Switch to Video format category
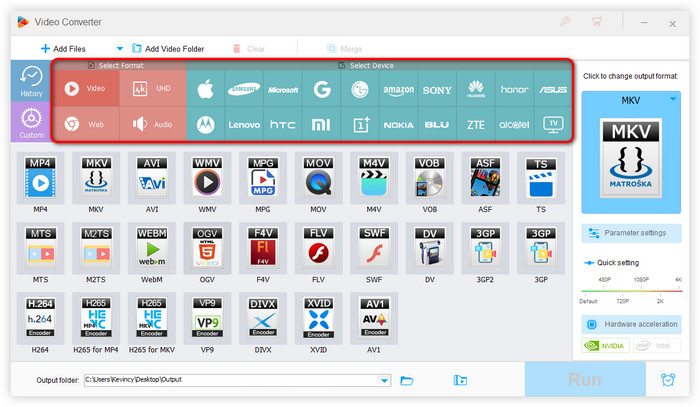The image size is (700, 407). tap(86, 88)
